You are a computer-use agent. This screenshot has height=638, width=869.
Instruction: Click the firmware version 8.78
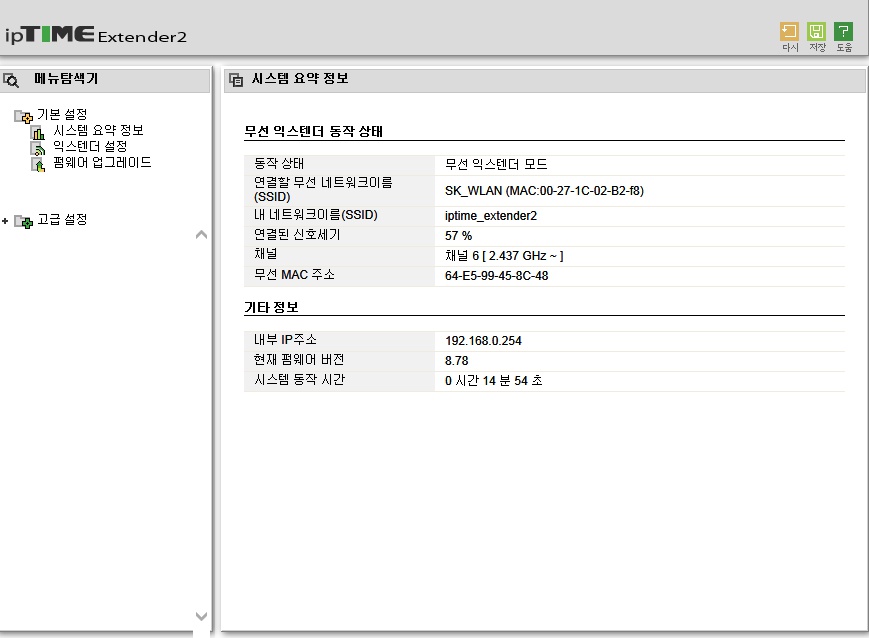click(x=457, y=361)
